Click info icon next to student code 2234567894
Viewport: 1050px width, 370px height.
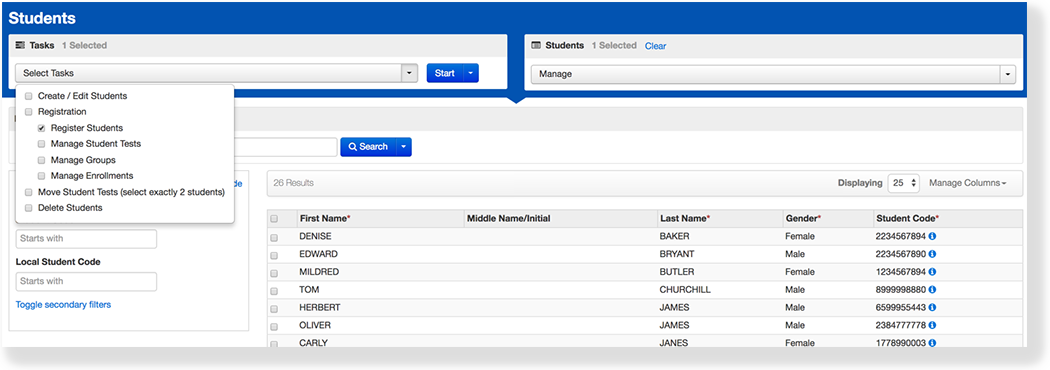[932, 236]
